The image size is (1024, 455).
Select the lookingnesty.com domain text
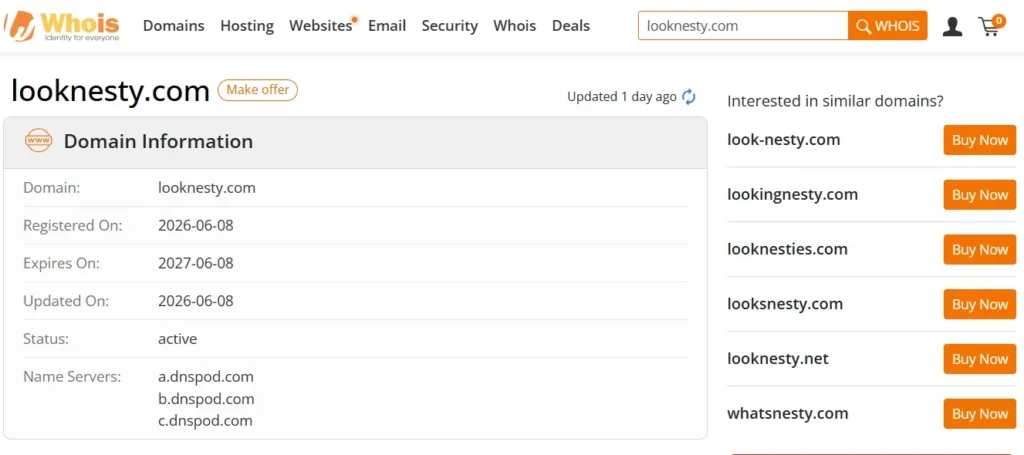[x=792, y=195]
